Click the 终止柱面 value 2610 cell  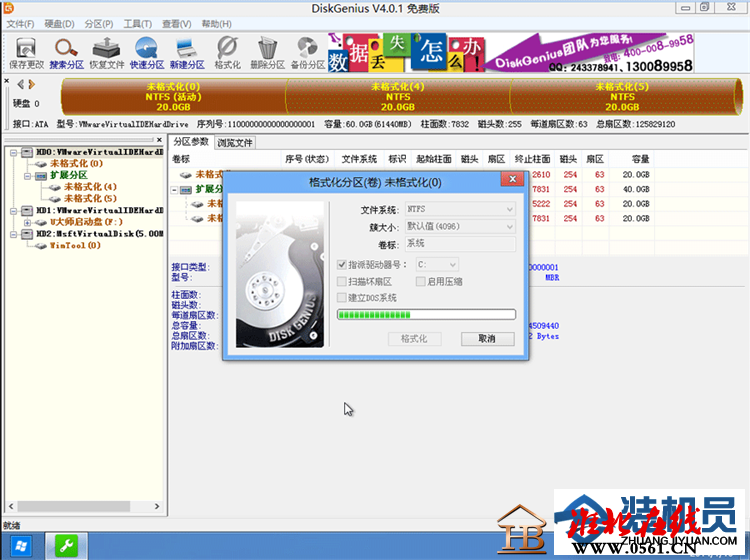click(541, 175)
